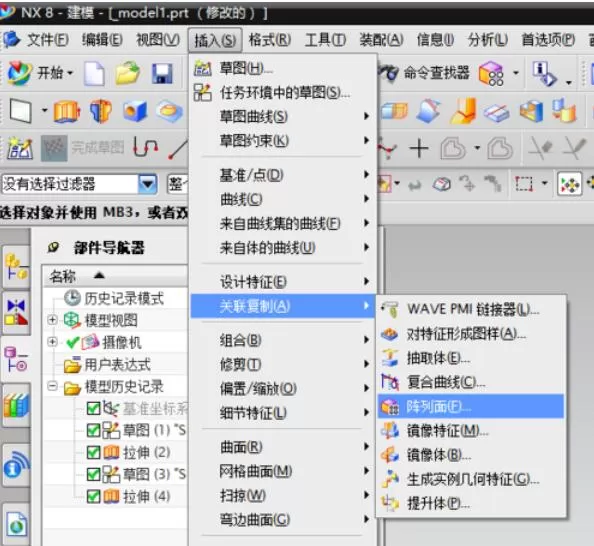The width and height of the screenshot is (594, 546).
Task: Click the Quick Trim tool icon
Action: pos(540,148)
